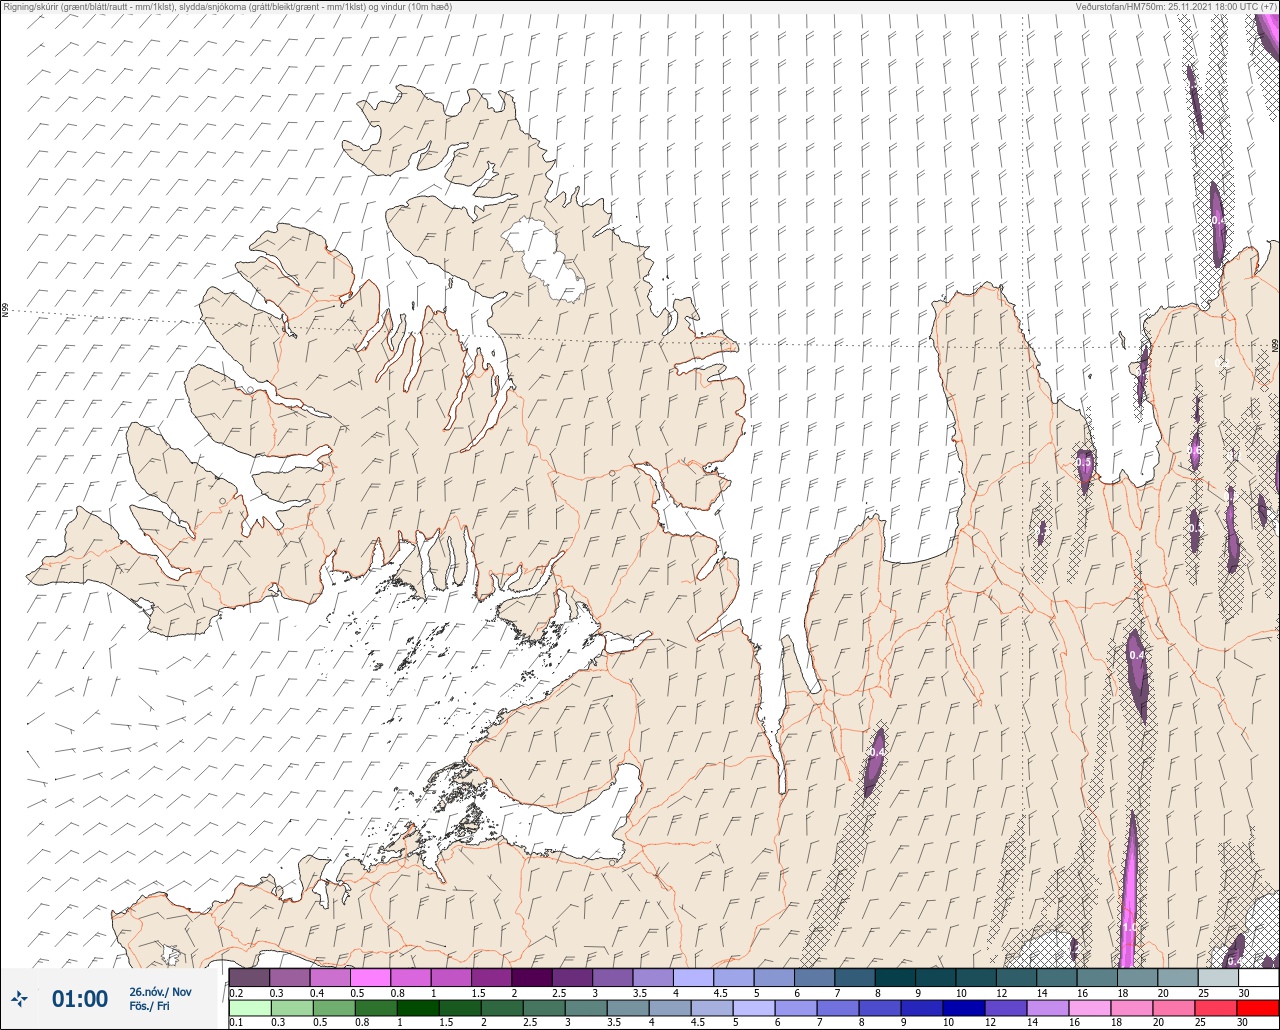This screenshot has height=1030, width=1280.
Task: Click the map title starting 'Rigning/skúrir' at top left
Action: pos(227,6)
